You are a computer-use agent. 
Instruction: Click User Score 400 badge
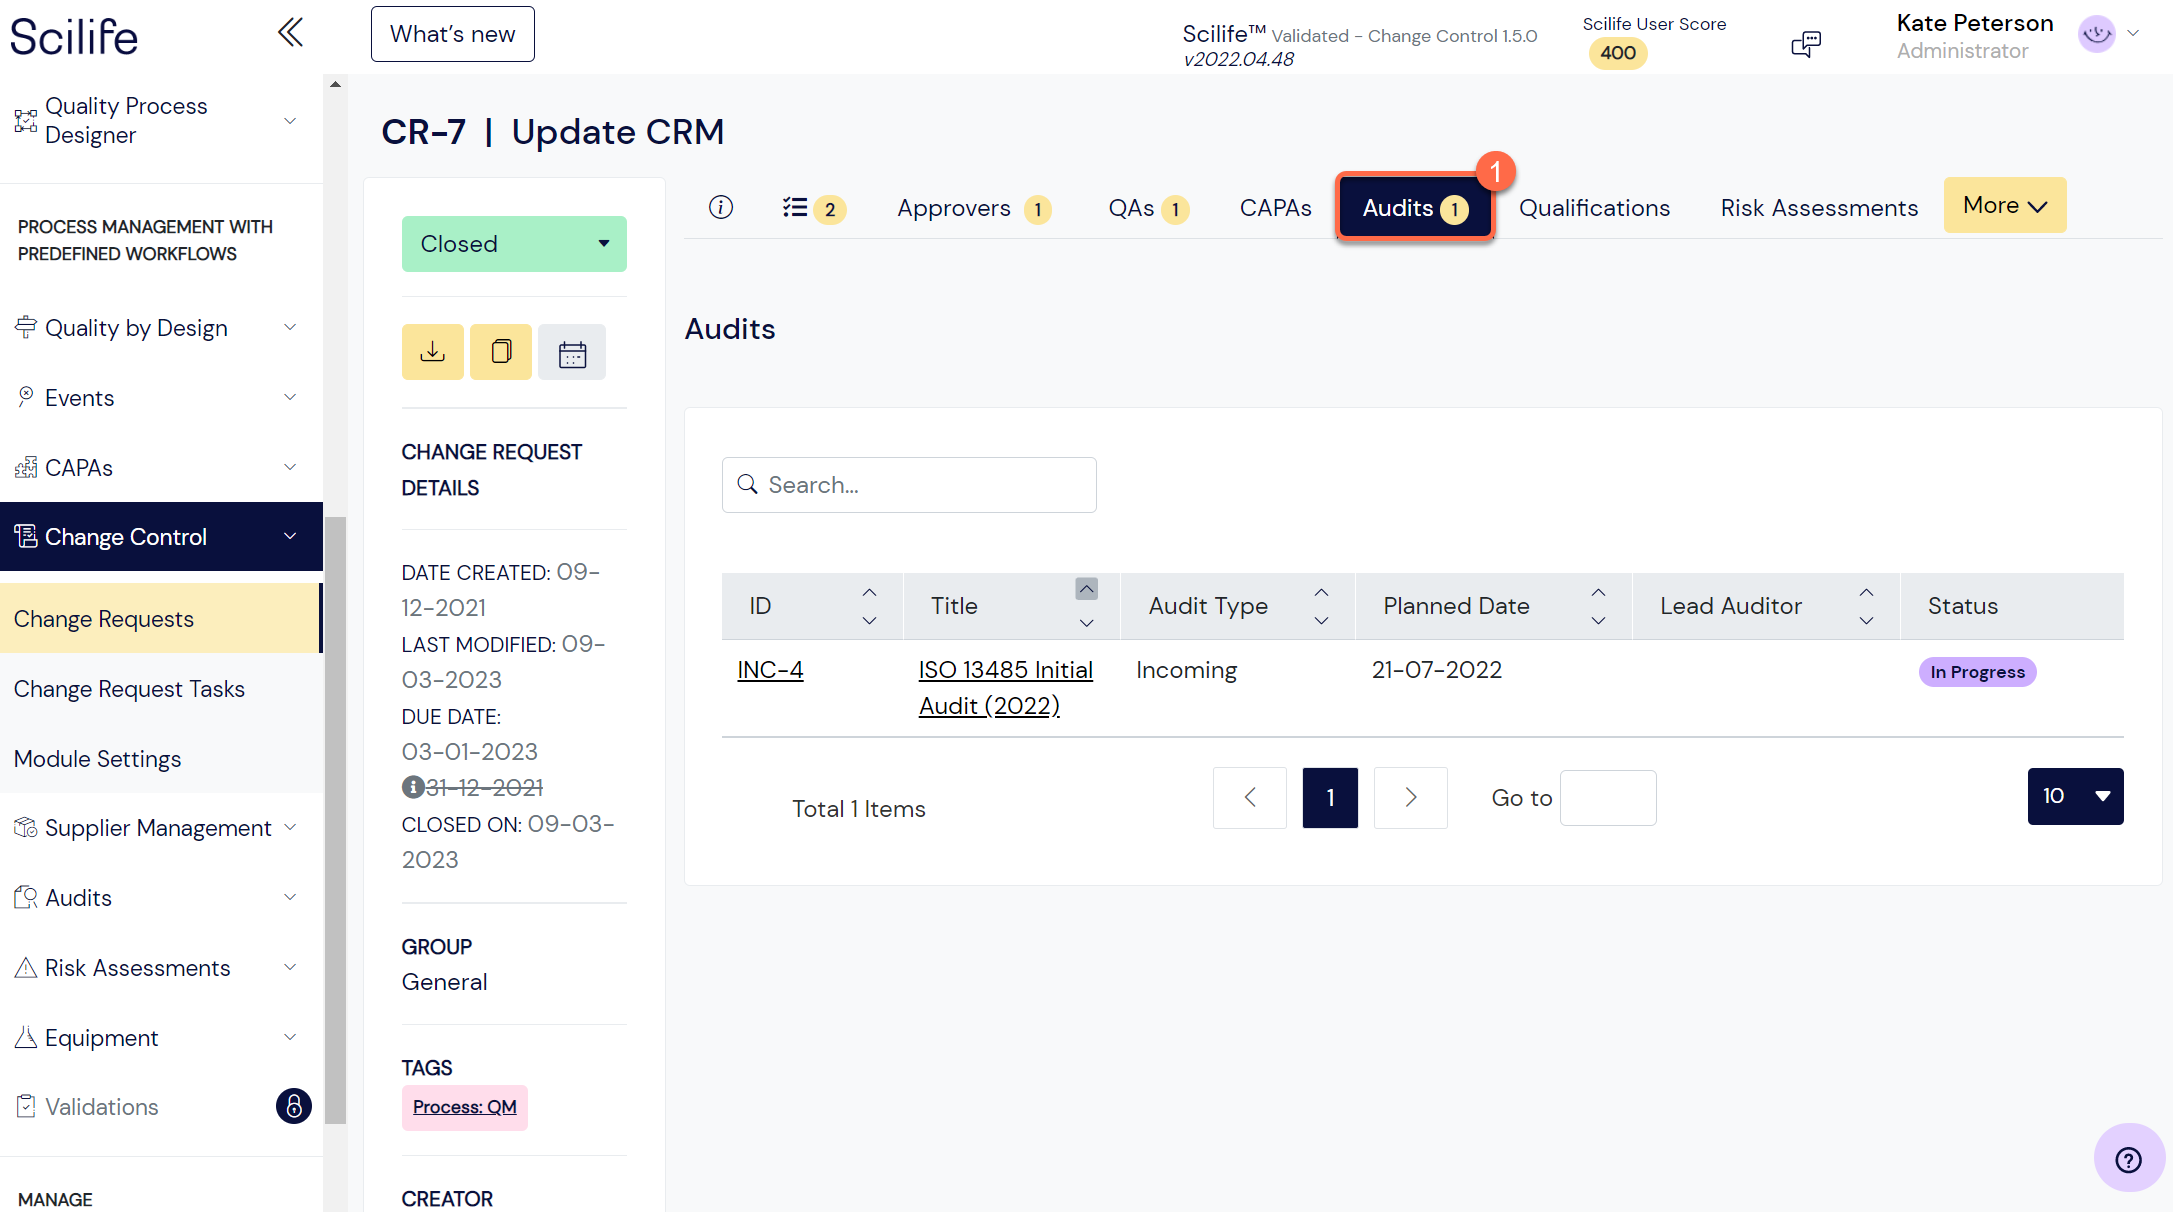coord(1618,53)
